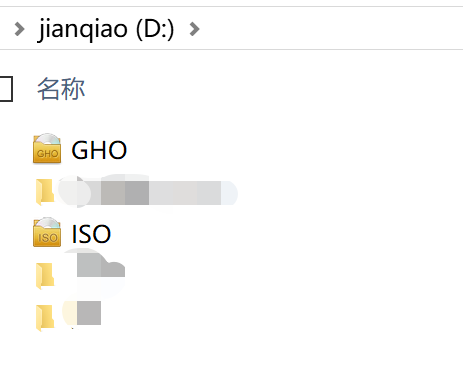This screenshot has height=370, width=463.
Task: Click blank row space right of ISO
Action: (x=287, y=234)
